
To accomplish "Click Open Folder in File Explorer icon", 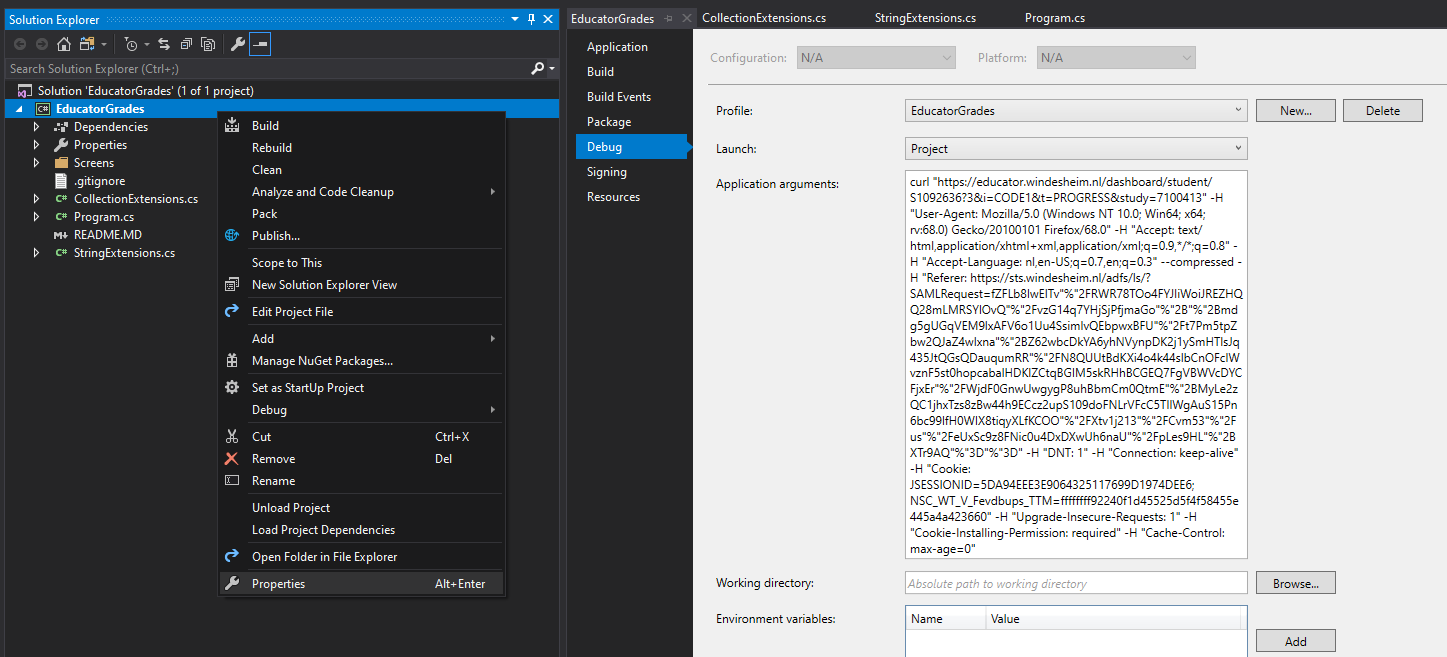I will click(x=232, y=557).
